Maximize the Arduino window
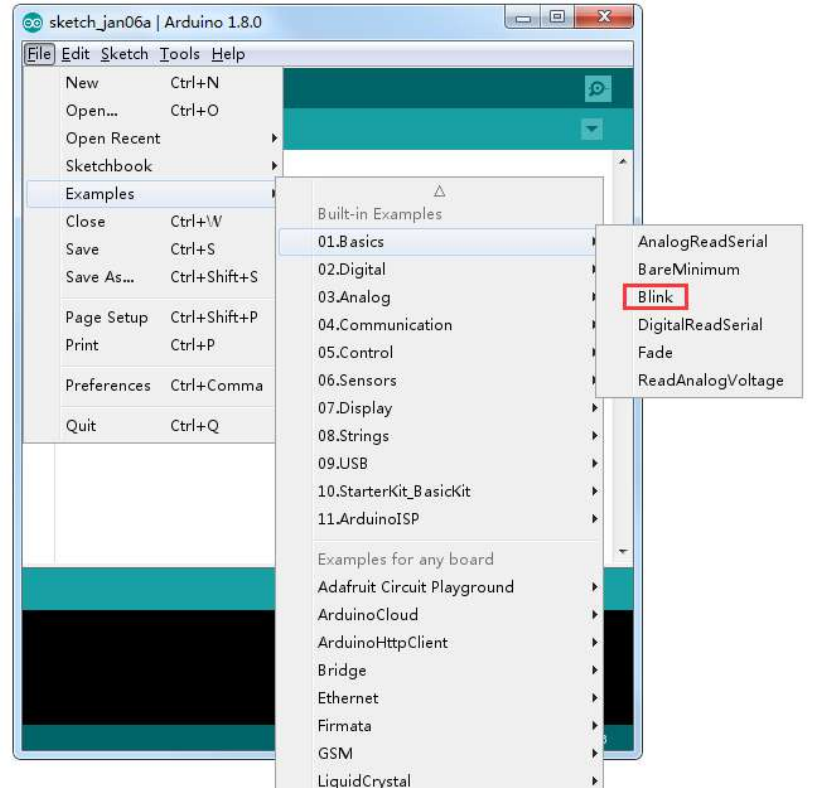The height and width of the screenshot is (788, 826). click(557, 17)
